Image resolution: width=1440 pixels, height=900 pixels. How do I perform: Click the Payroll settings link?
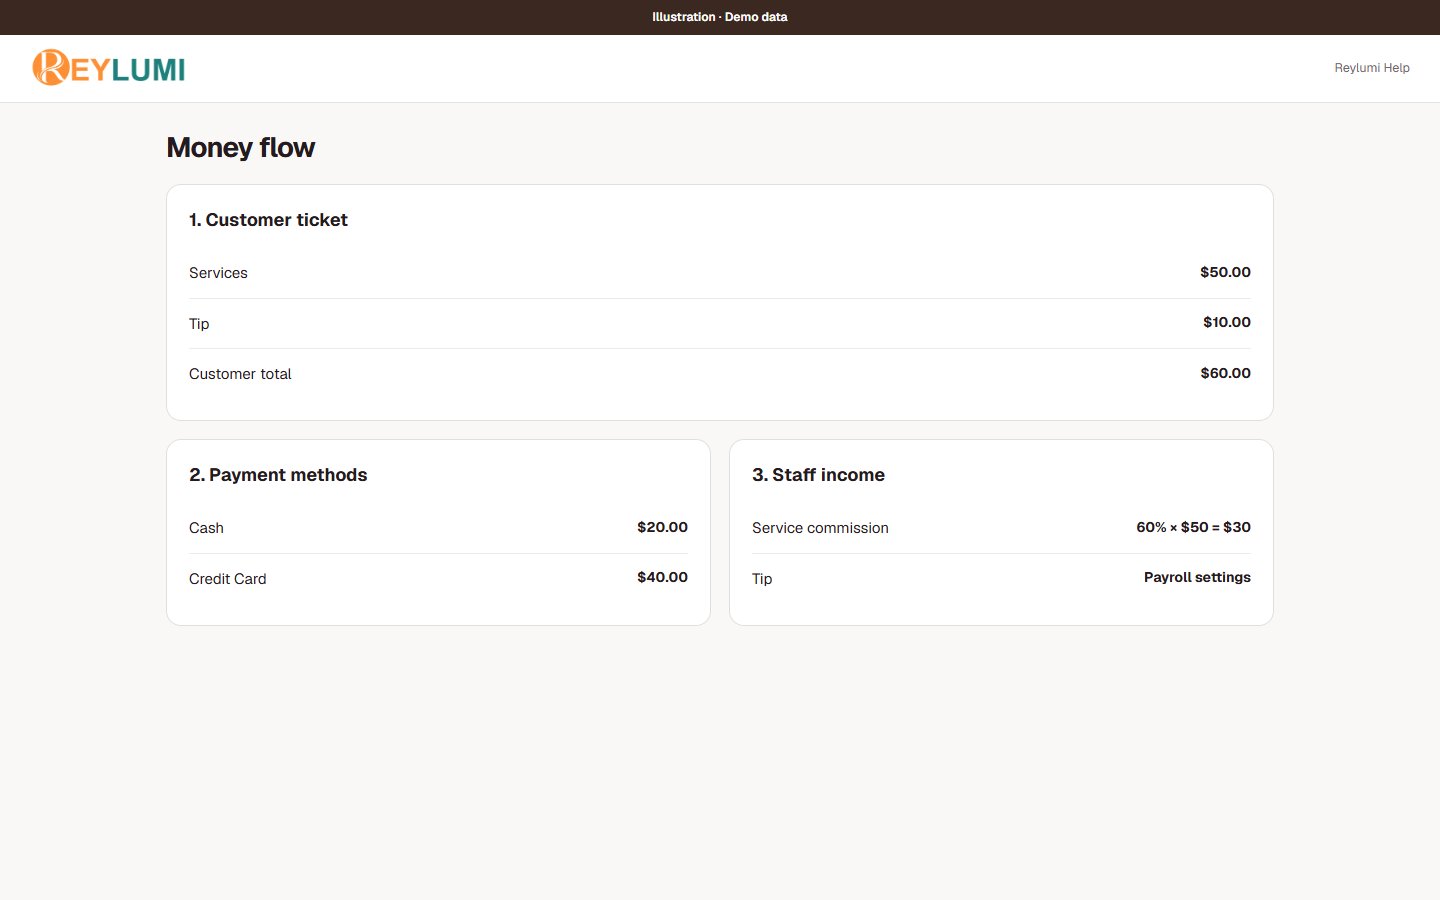(x=1197, y=577)
